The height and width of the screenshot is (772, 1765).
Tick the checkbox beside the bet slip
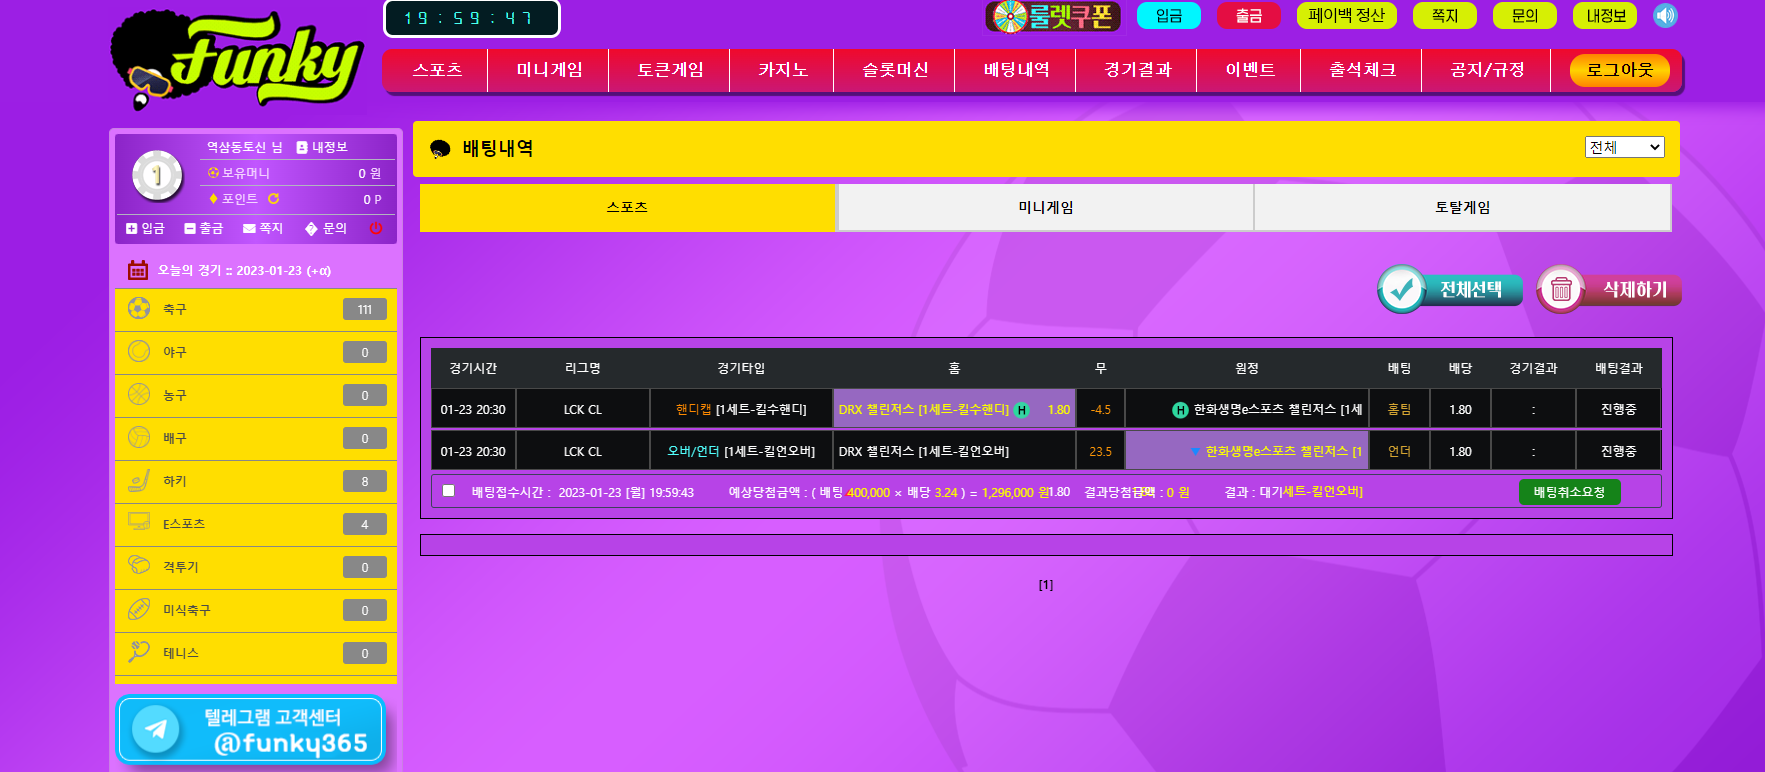click(449, 491)
